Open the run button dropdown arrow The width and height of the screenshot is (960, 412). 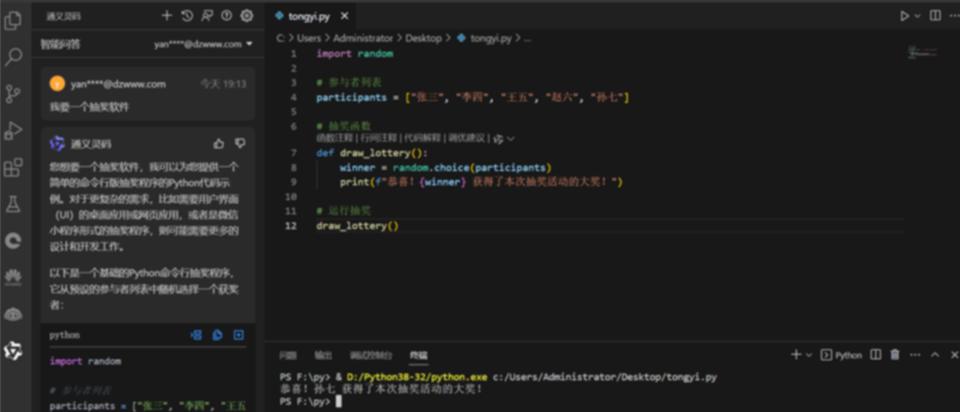coord(915,16)
